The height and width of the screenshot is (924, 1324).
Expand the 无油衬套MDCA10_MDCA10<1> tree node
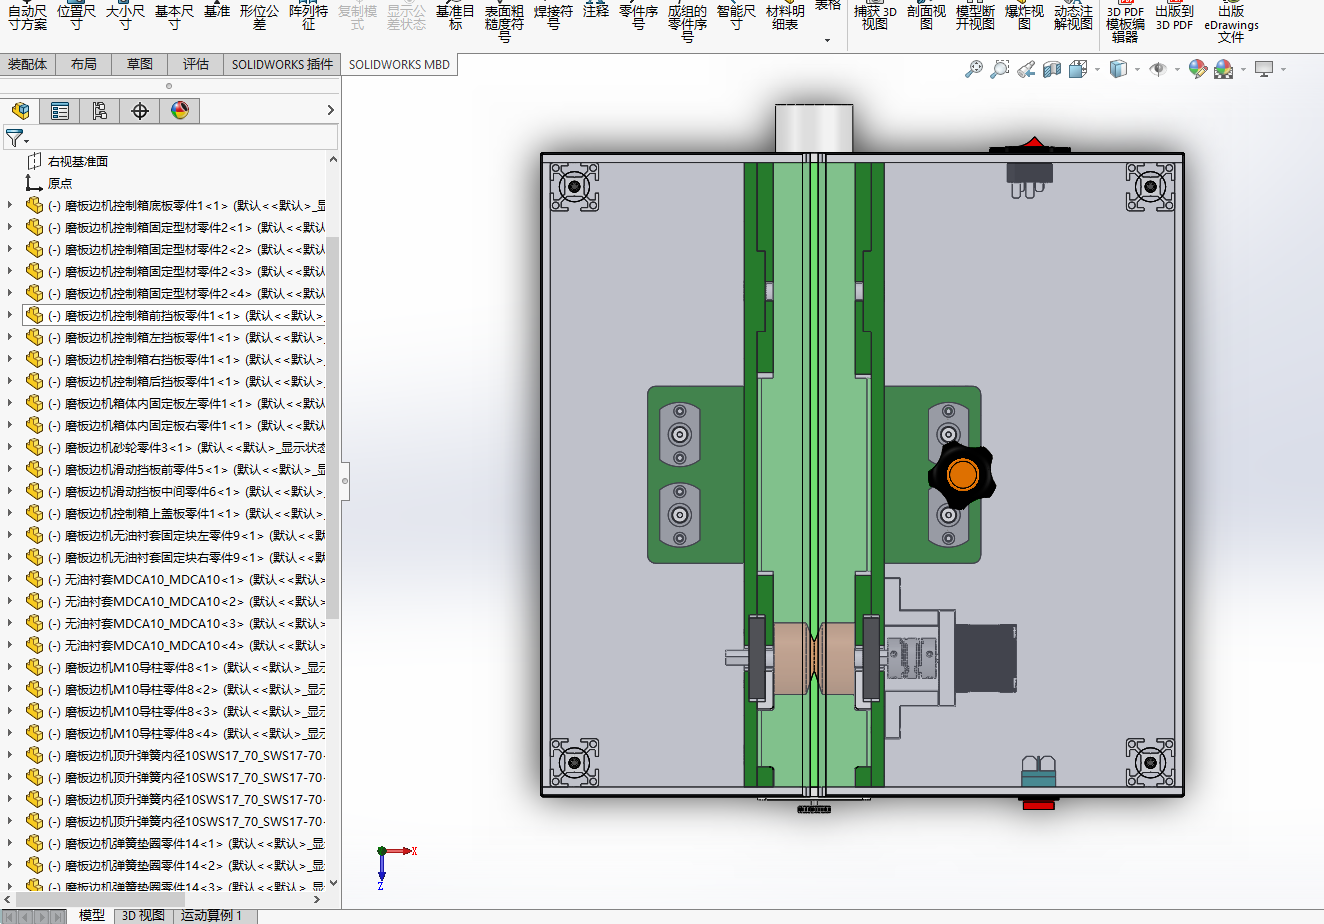(x=10, y=579)
